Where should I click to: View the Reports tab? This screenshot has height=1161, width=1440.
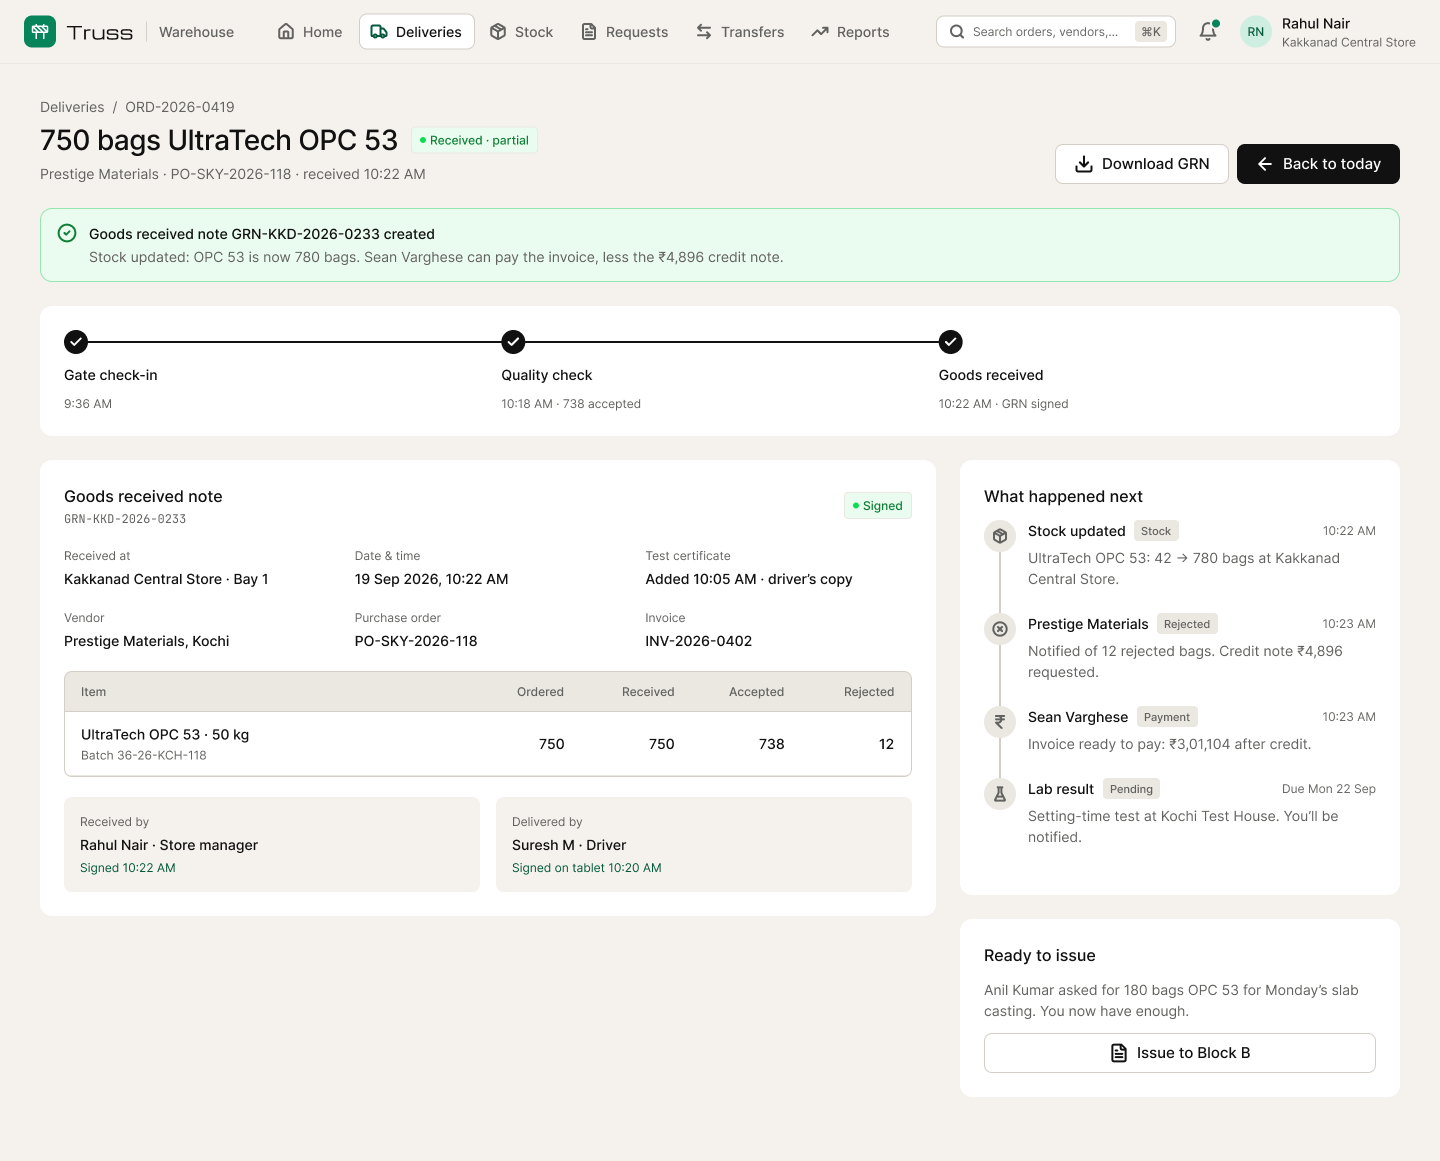(x=851, y=32)
